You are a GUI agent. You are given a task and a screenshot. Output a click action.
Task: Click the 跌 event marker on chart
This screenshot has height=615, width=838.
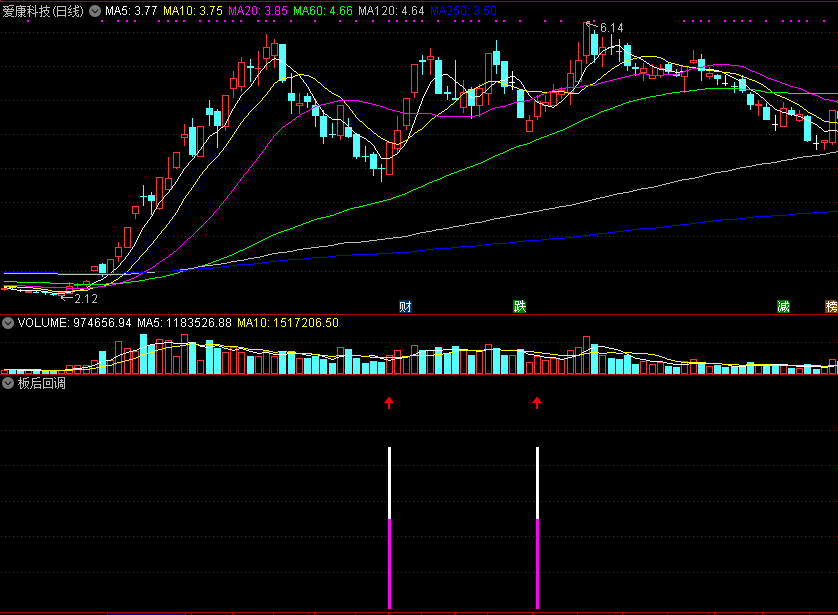pyautogui.click(x=519, y=306)
